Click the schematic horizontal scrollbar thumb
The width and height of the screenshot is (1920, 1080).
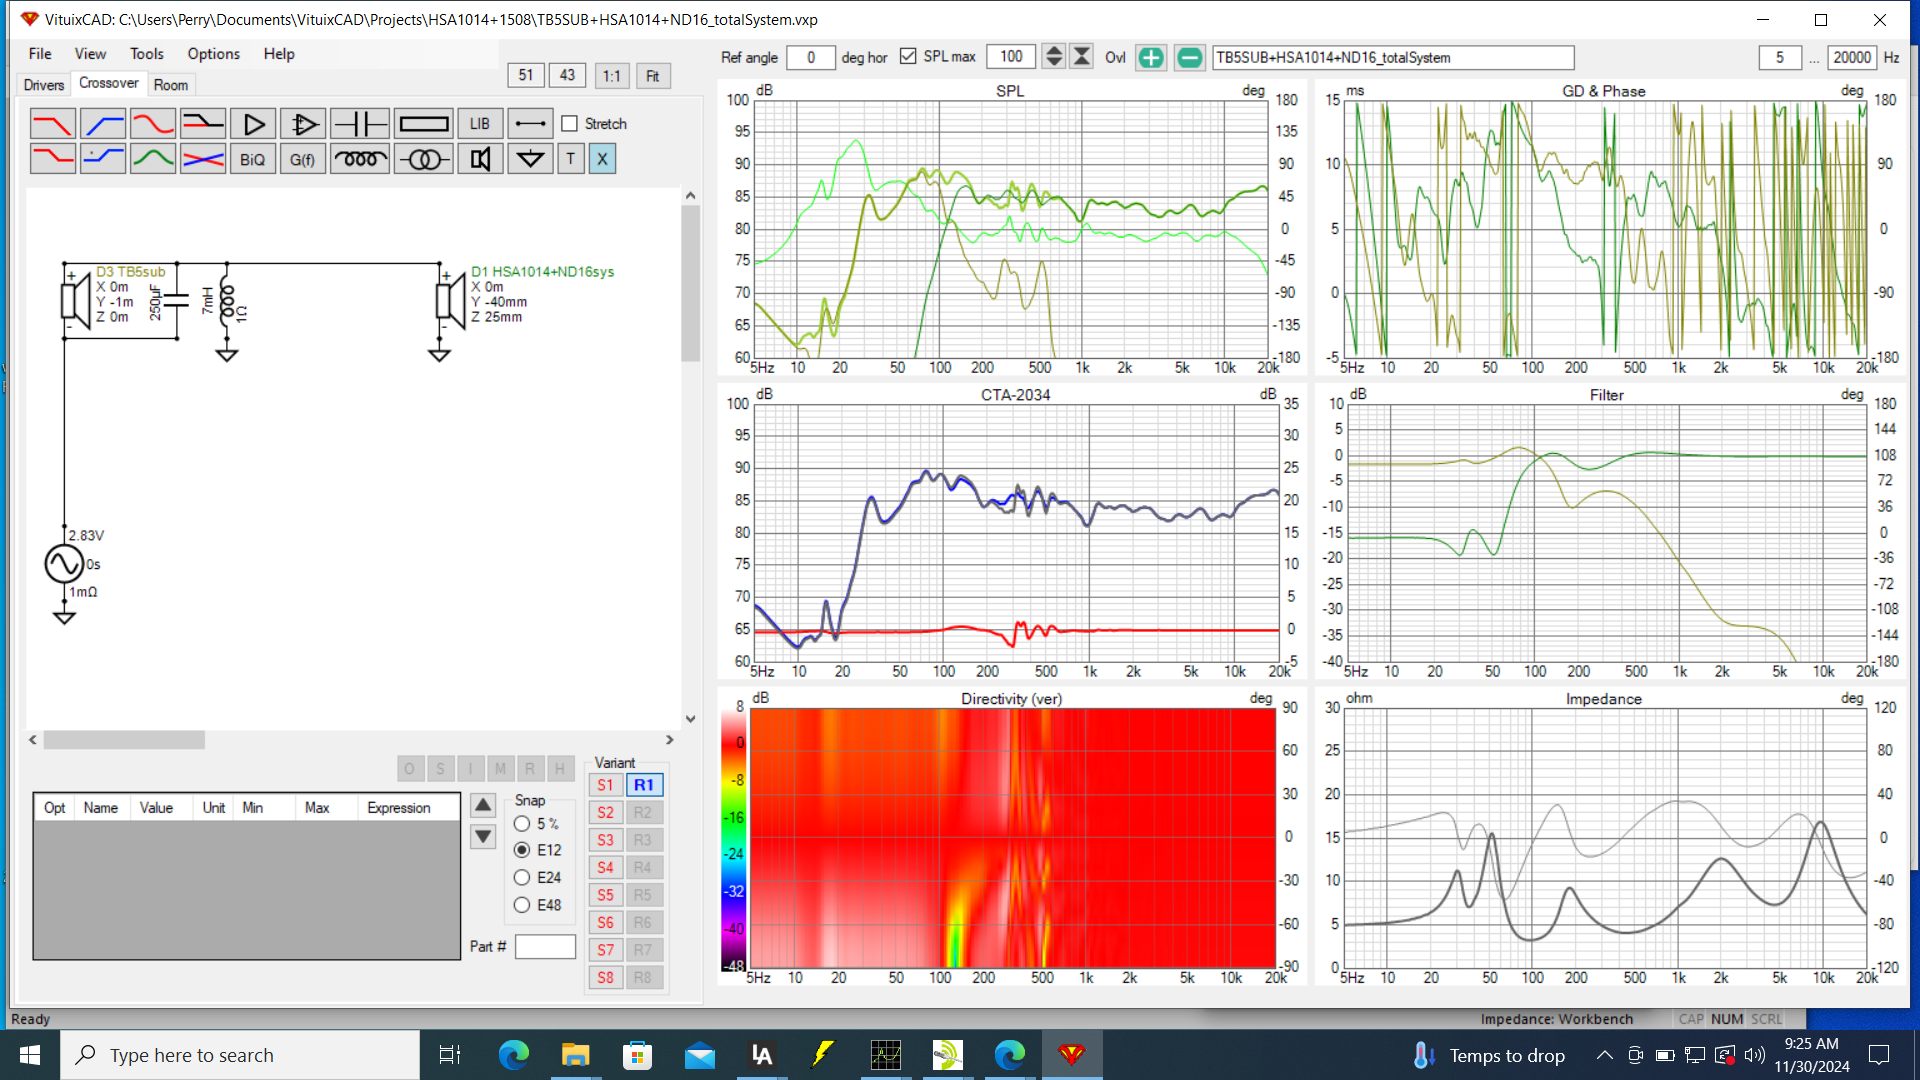pyautogui.click(x=124, y=740)
